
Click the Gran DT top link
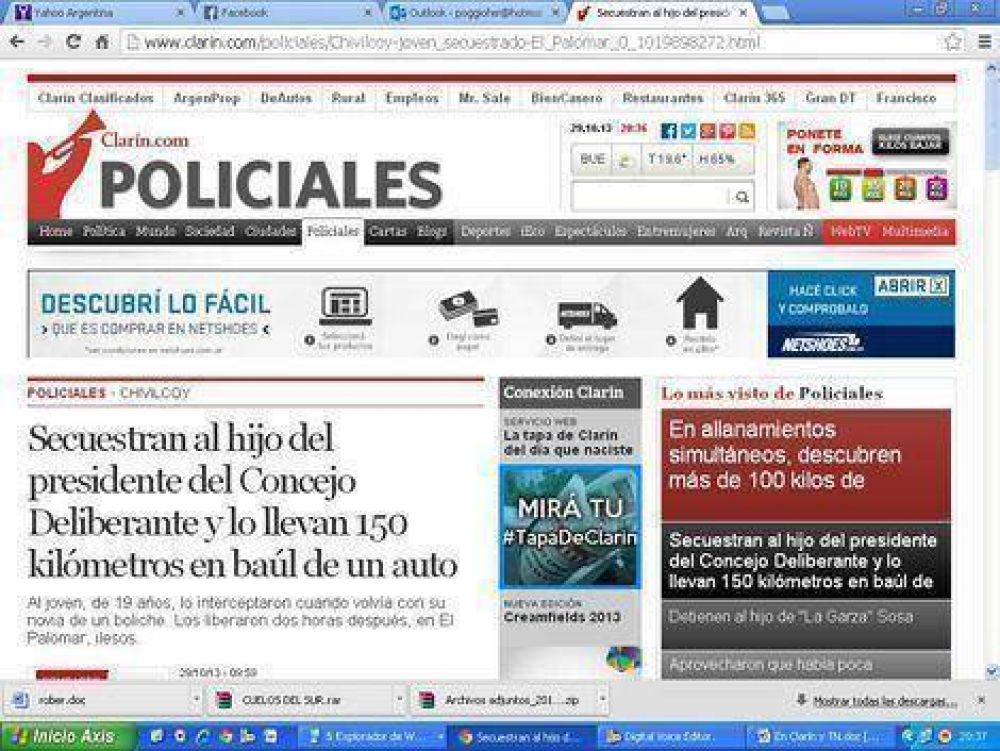tap(830, 98)
